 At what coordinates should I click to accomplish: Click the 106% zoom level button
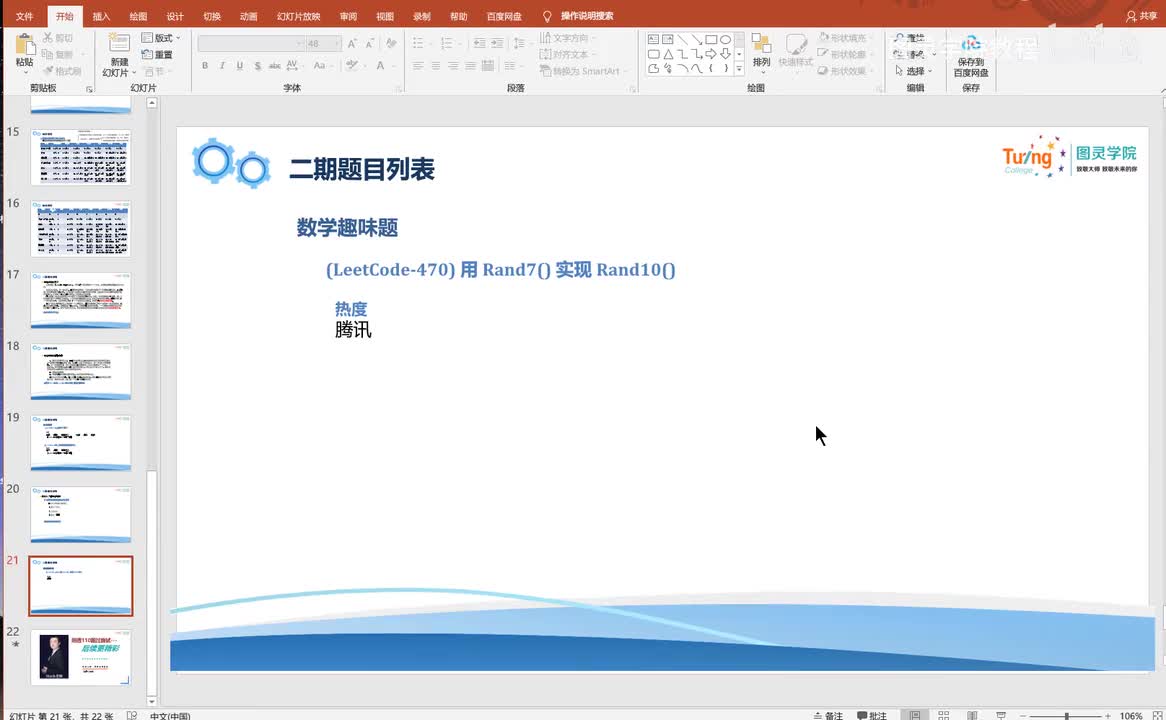point(1130,716)
